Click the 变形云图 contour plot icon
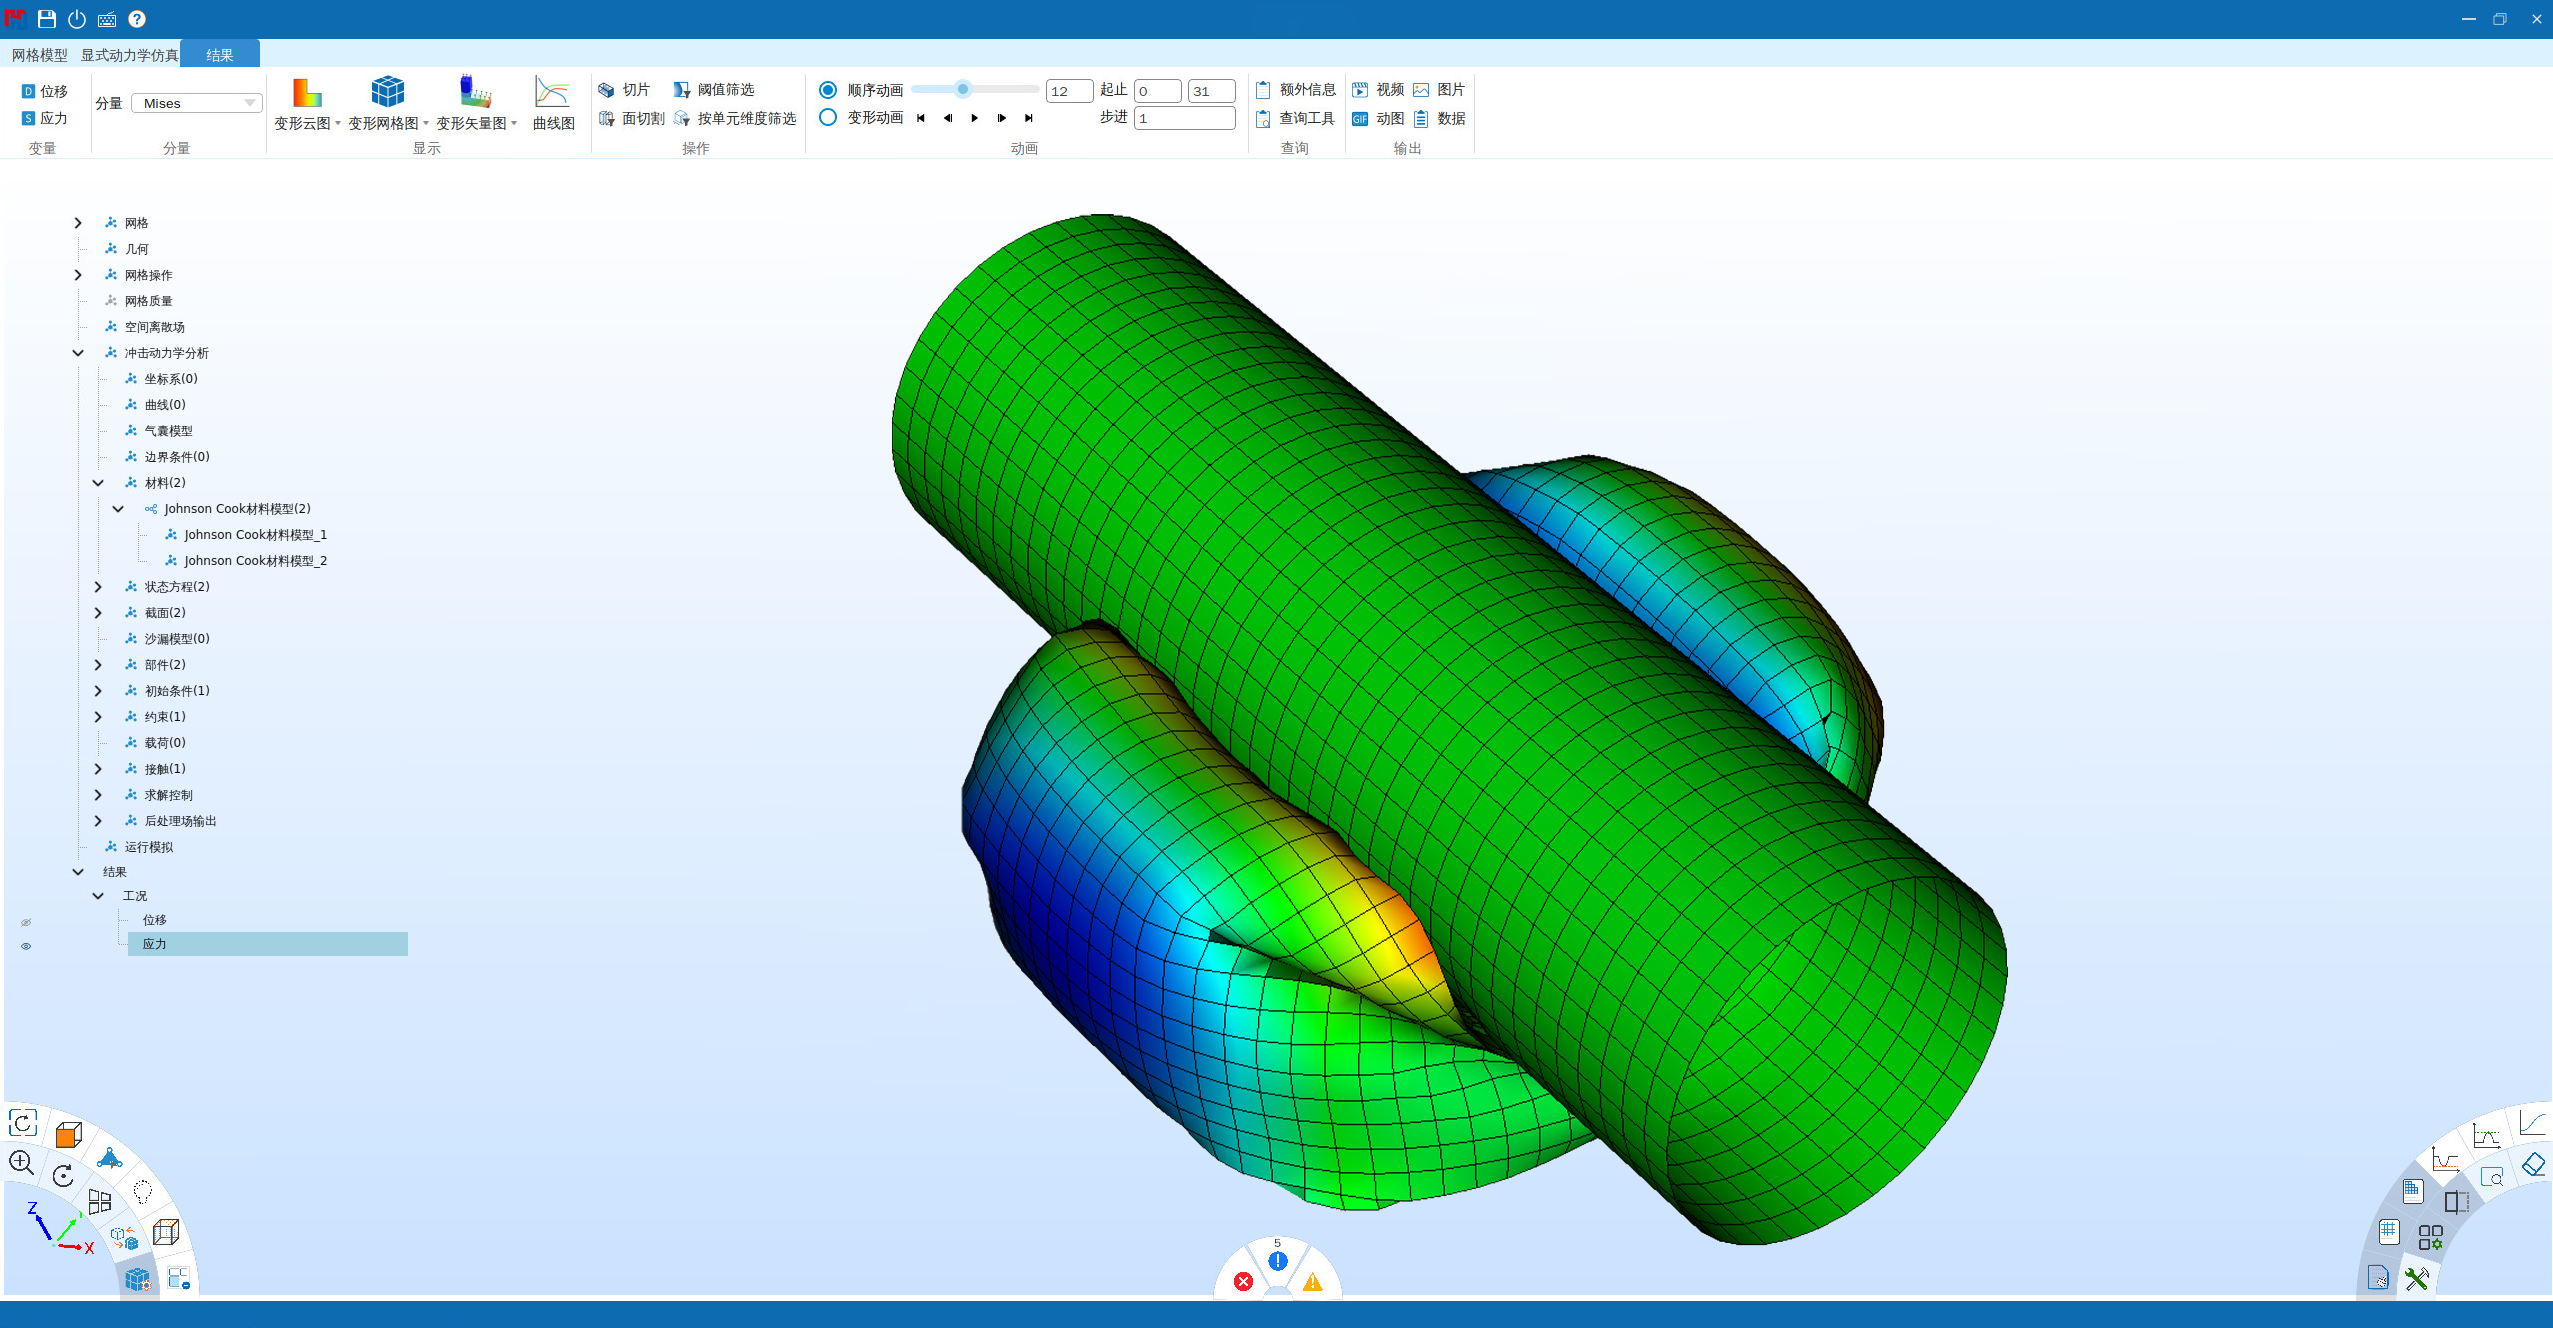The image size is (2553, 1328). click(306, 94)
